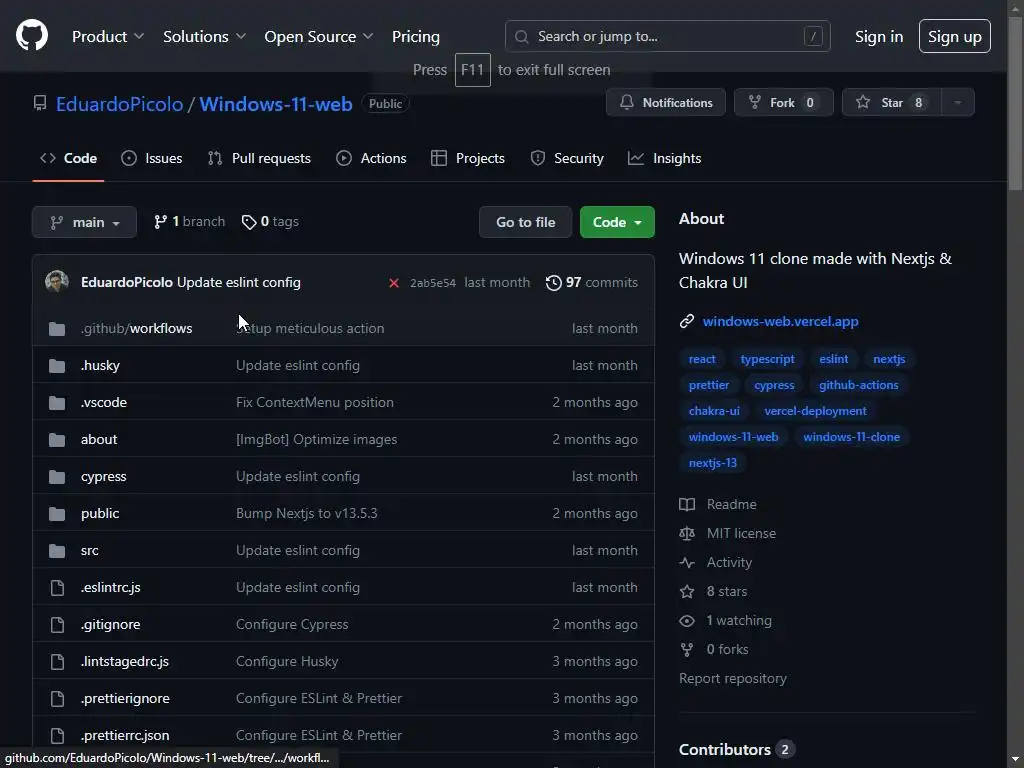
Task: Click the typescript topic tag
Action: coord(767,359)
